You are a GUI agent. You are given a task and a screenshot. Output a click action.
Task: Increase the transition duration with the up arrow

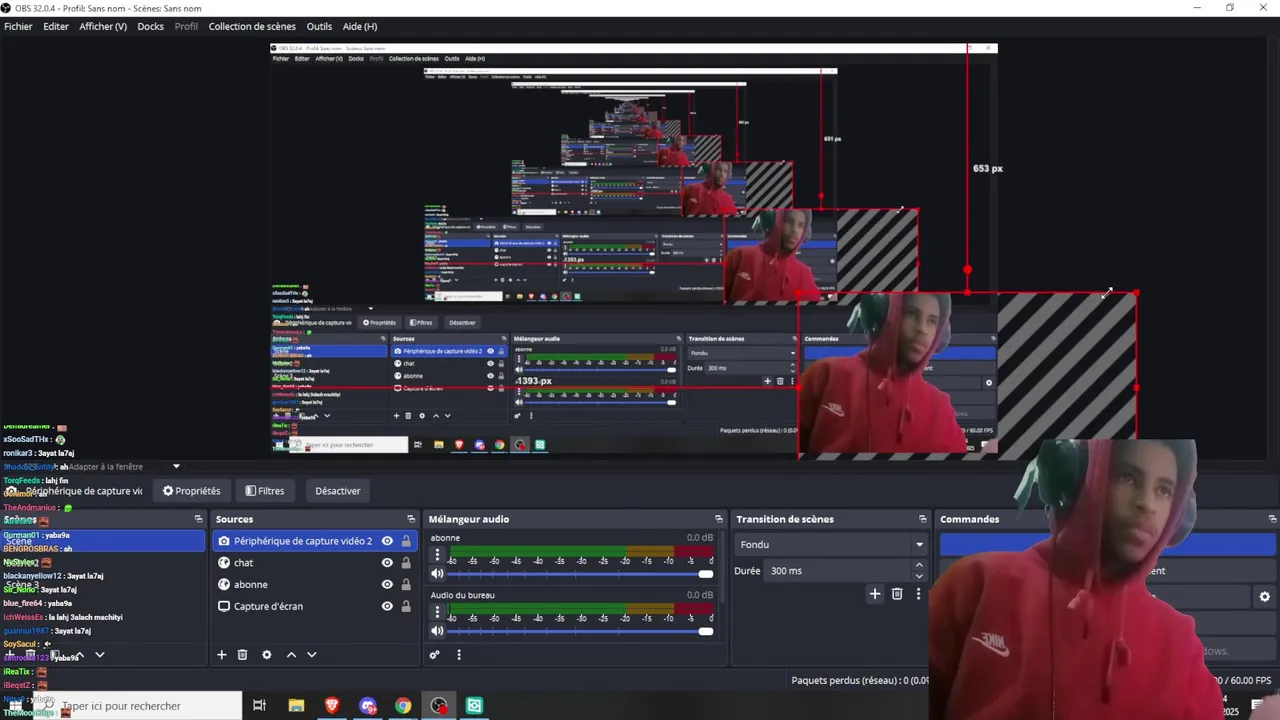point(919,565)
